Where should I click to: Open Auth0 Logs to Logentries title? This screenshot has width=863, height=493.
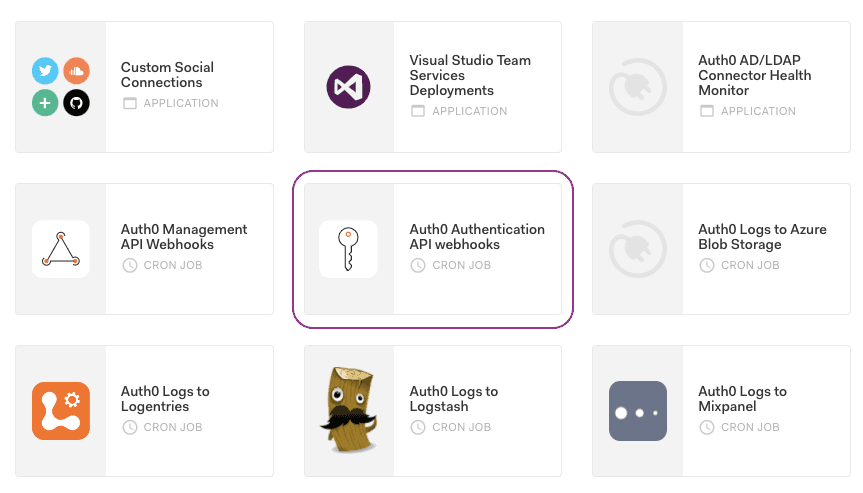point(165,399)
